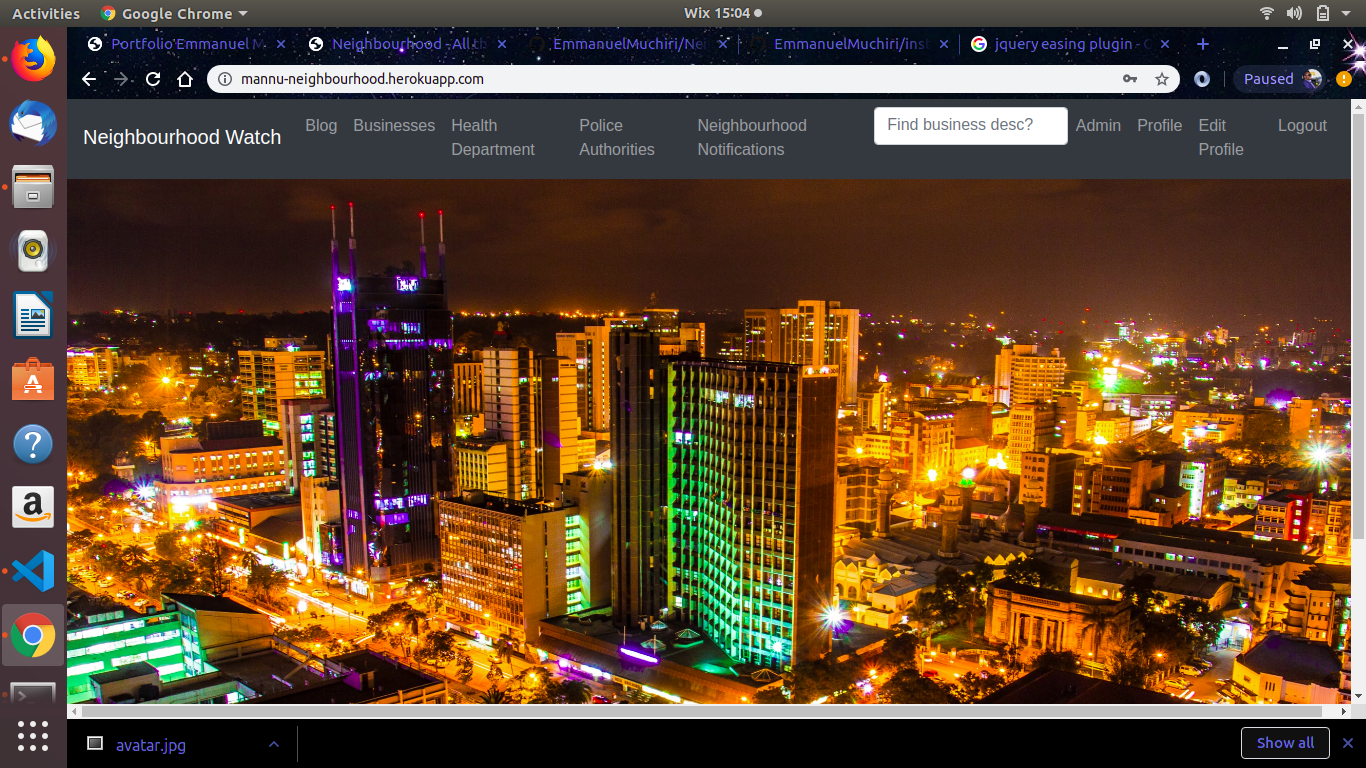The height and width of the screenshot is (768, 1366).
Task: Go to Chrome home page icon
Action: (x=184, y=79)
